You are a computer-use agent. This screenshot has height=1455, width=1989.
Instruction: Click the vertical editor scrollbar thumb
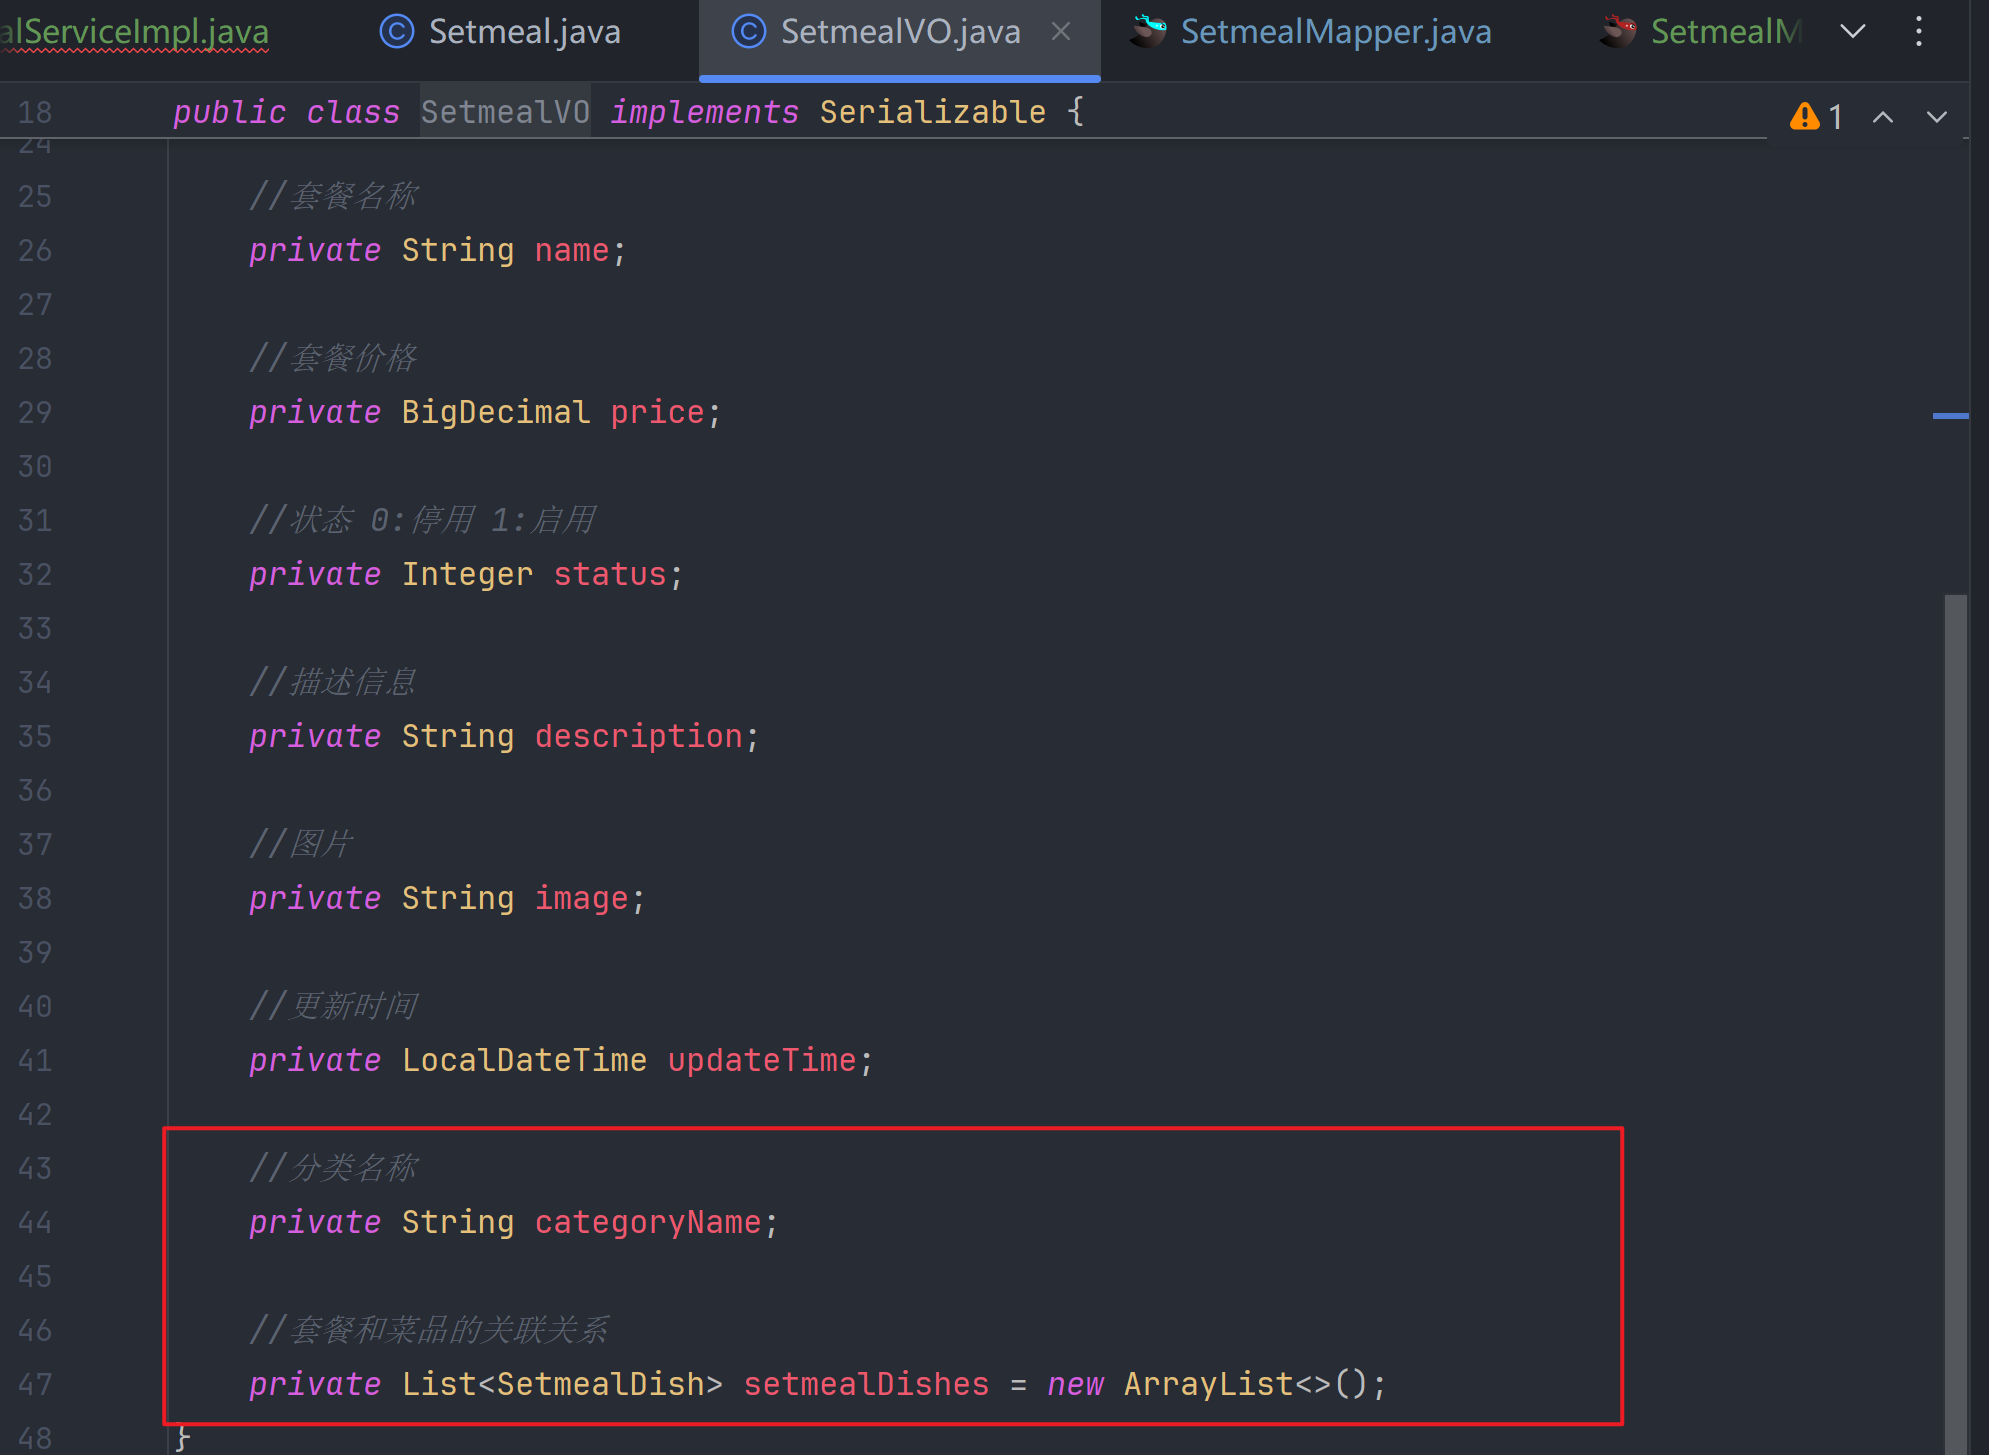pyautogui.click(x=1955, y=1000)
